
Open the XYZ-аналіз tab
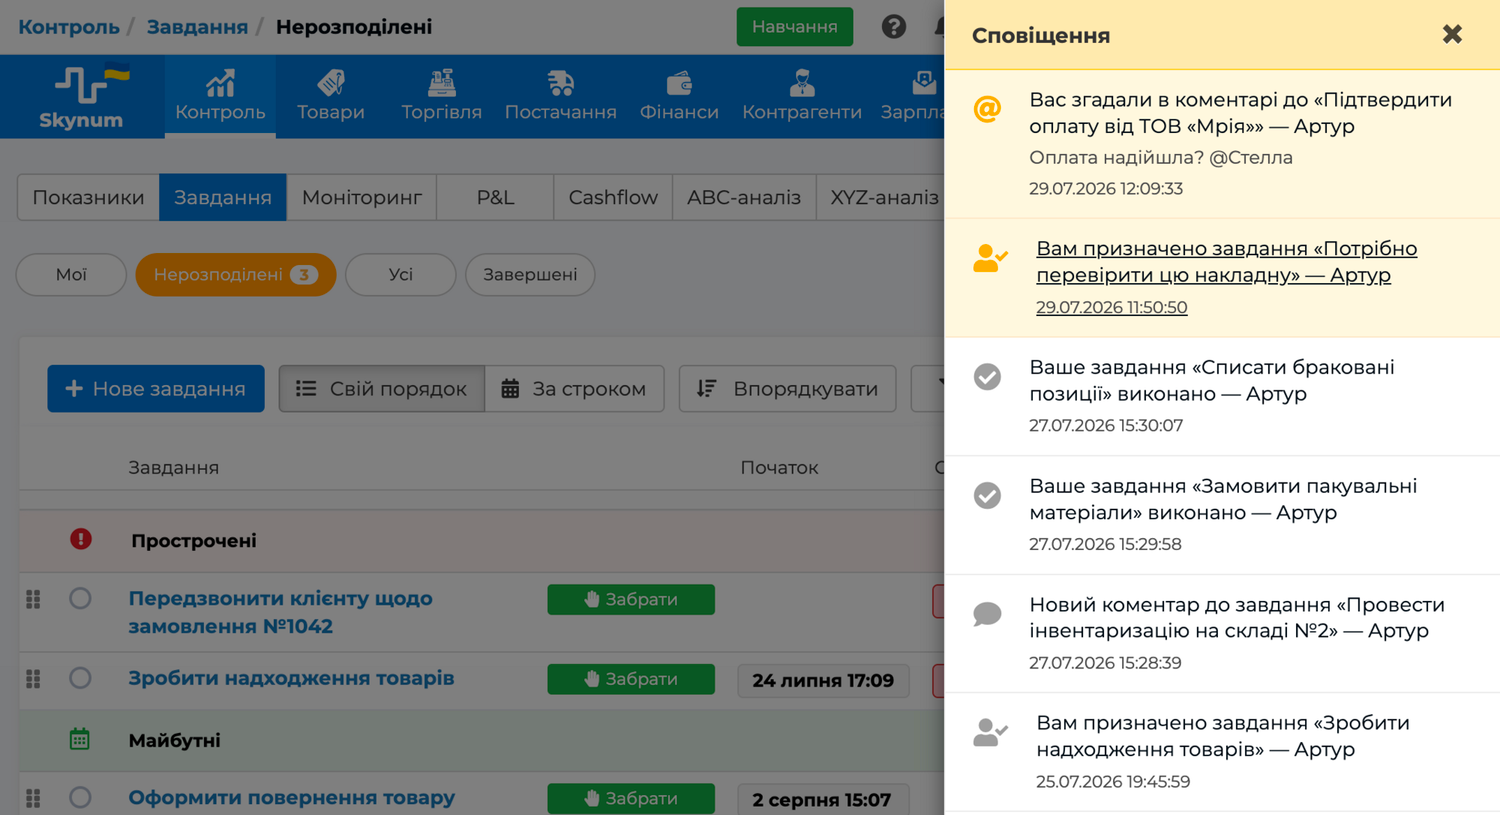pyautogui.click(x=882, y=197)
